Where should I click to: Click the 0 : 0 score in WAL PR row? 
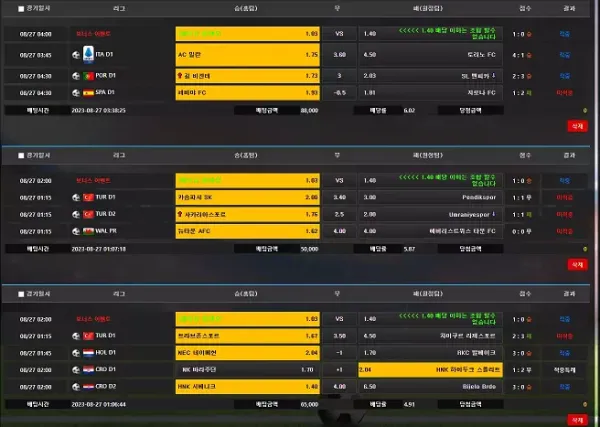coord(518,232)
